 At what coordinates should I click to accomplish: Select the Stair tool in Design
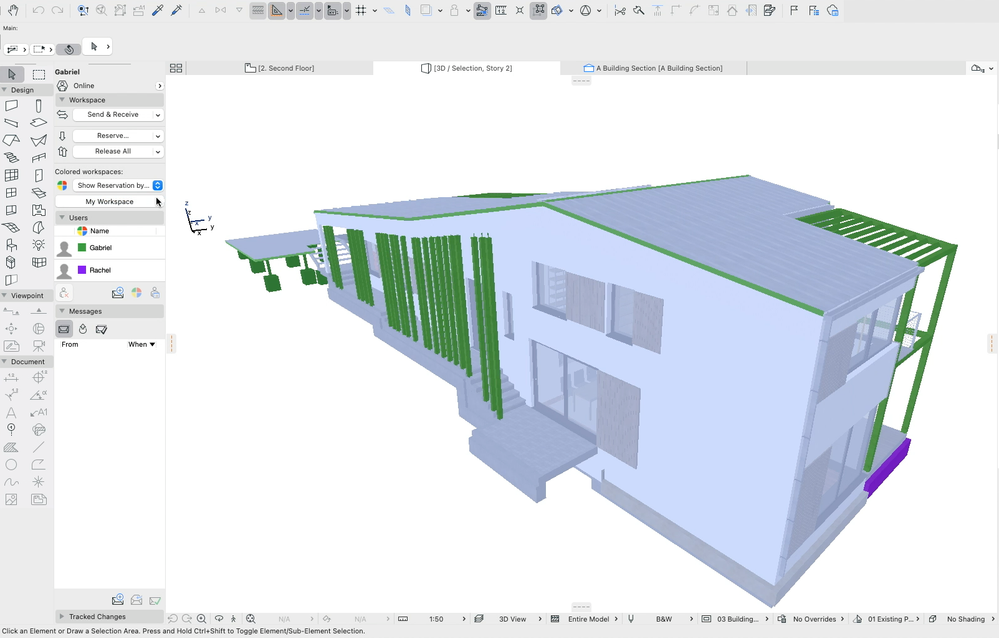(x=11, y=157)
